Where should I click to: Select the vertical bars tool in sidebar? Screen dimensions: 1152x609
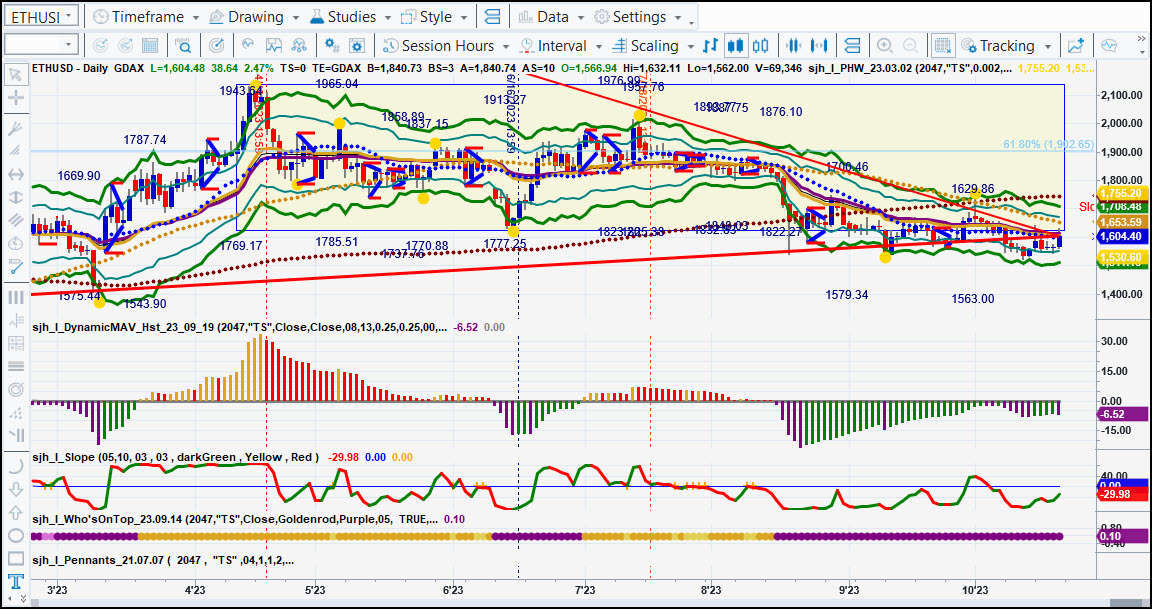(15, 297)
